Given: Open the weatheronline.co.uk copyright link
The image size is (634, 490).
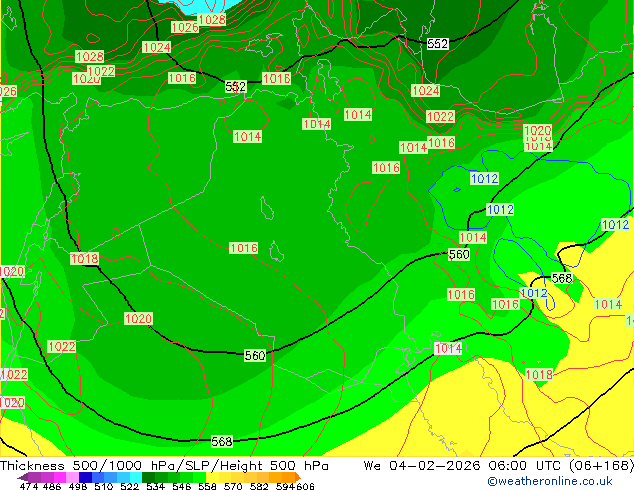Looking at the screenshot, I should coord(549,481).
